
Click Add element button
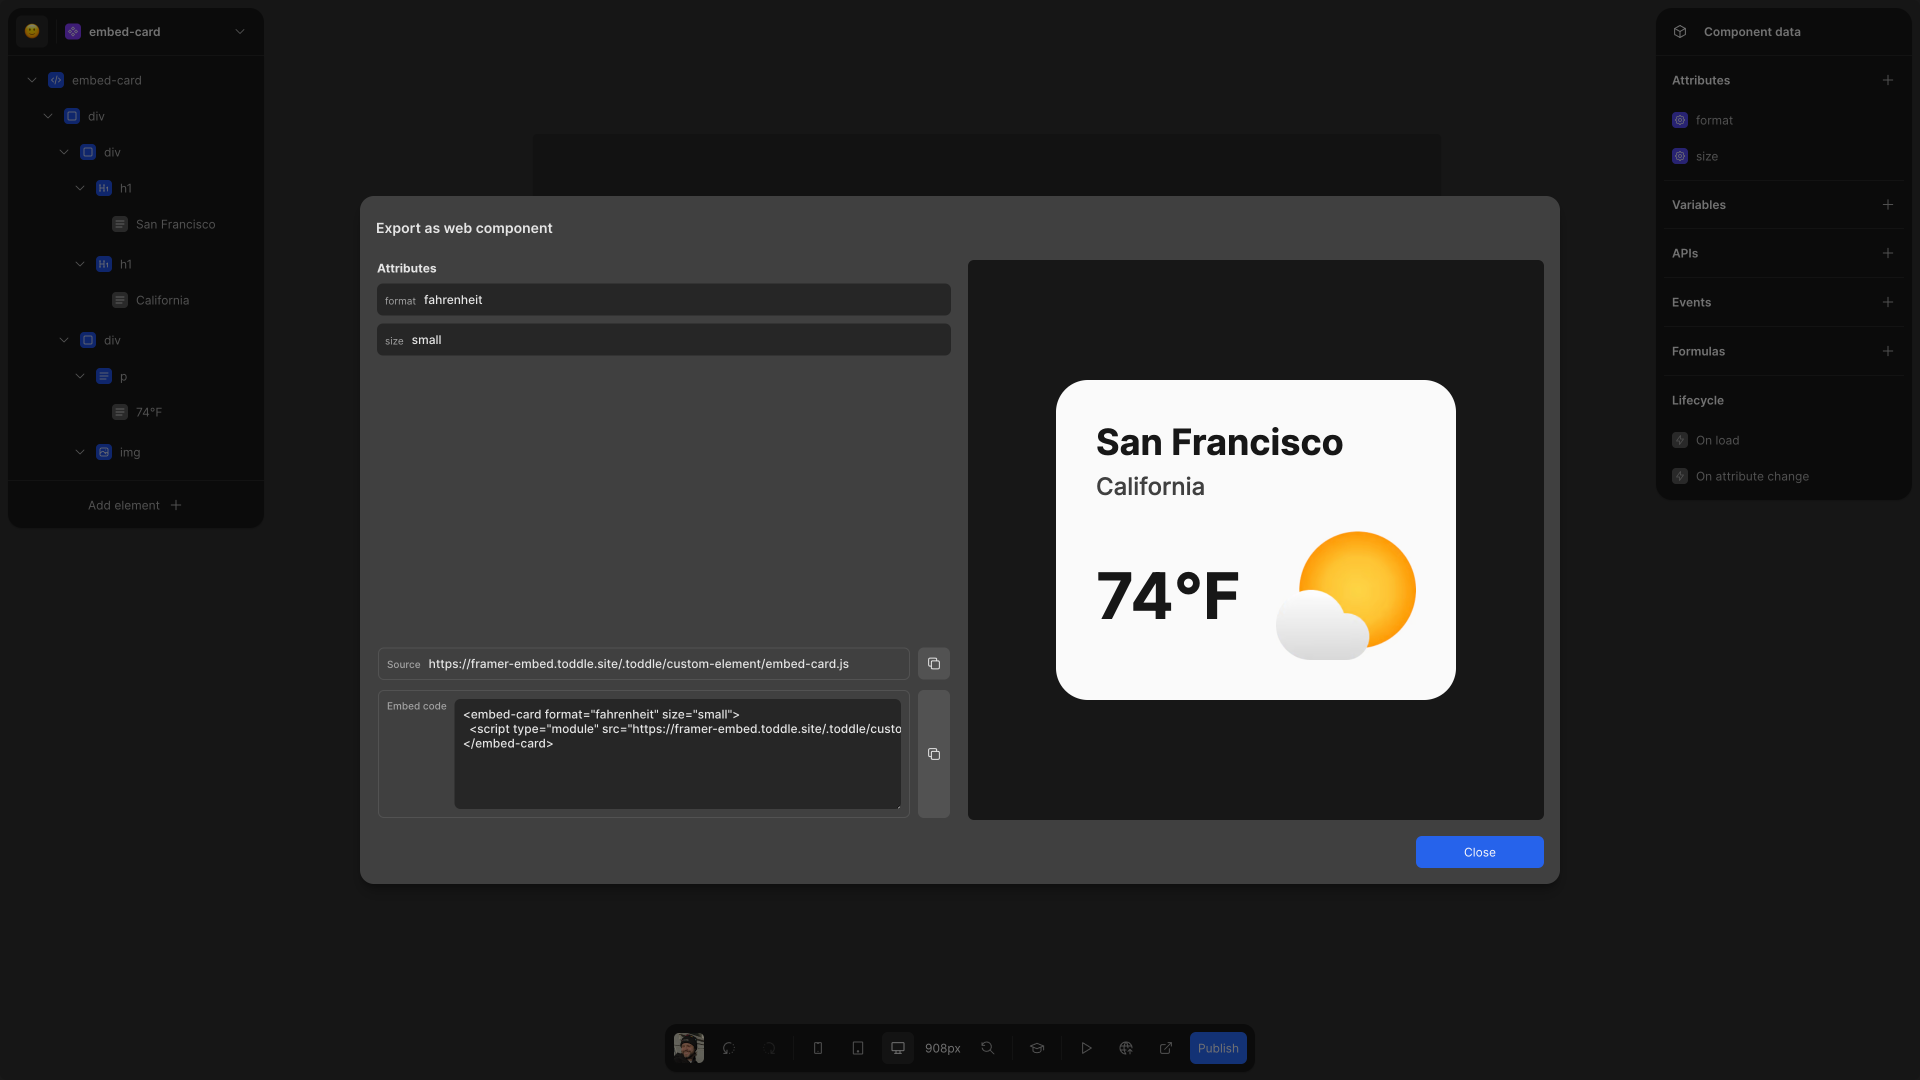135,505
